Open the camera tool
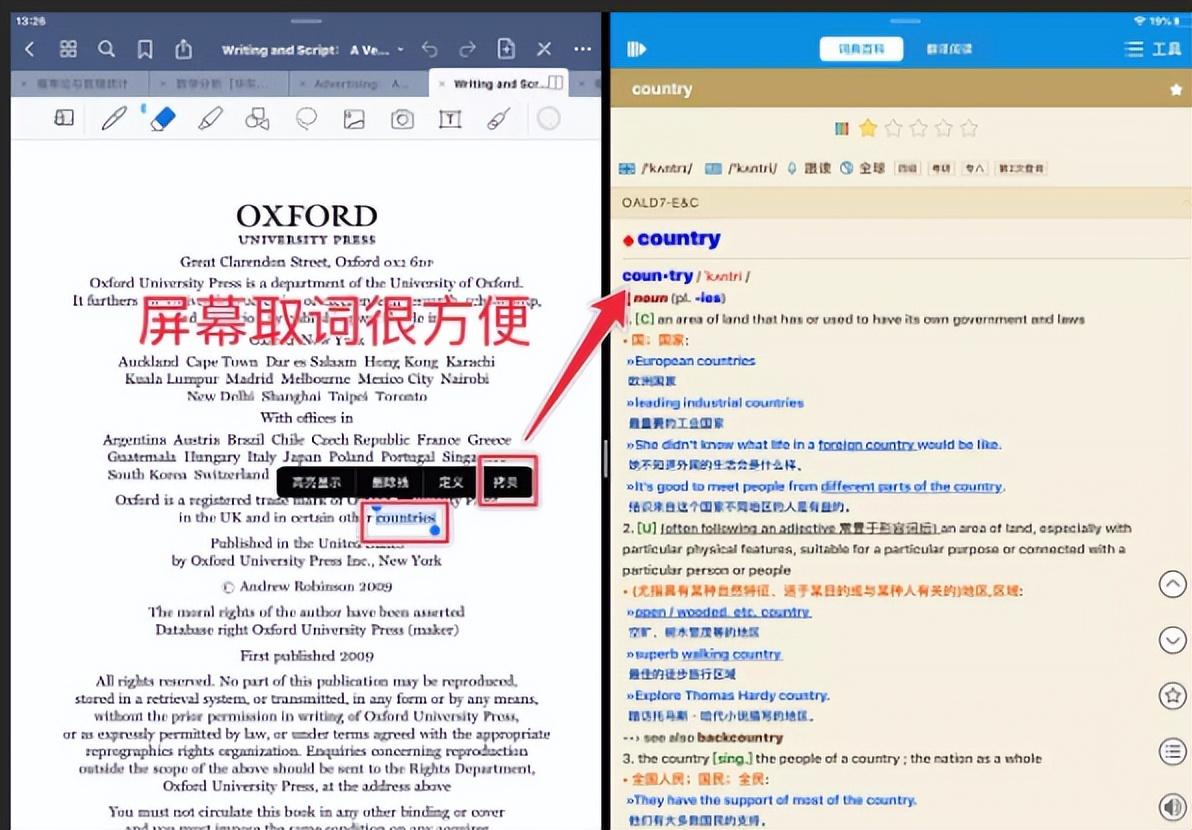 point(402,120)
